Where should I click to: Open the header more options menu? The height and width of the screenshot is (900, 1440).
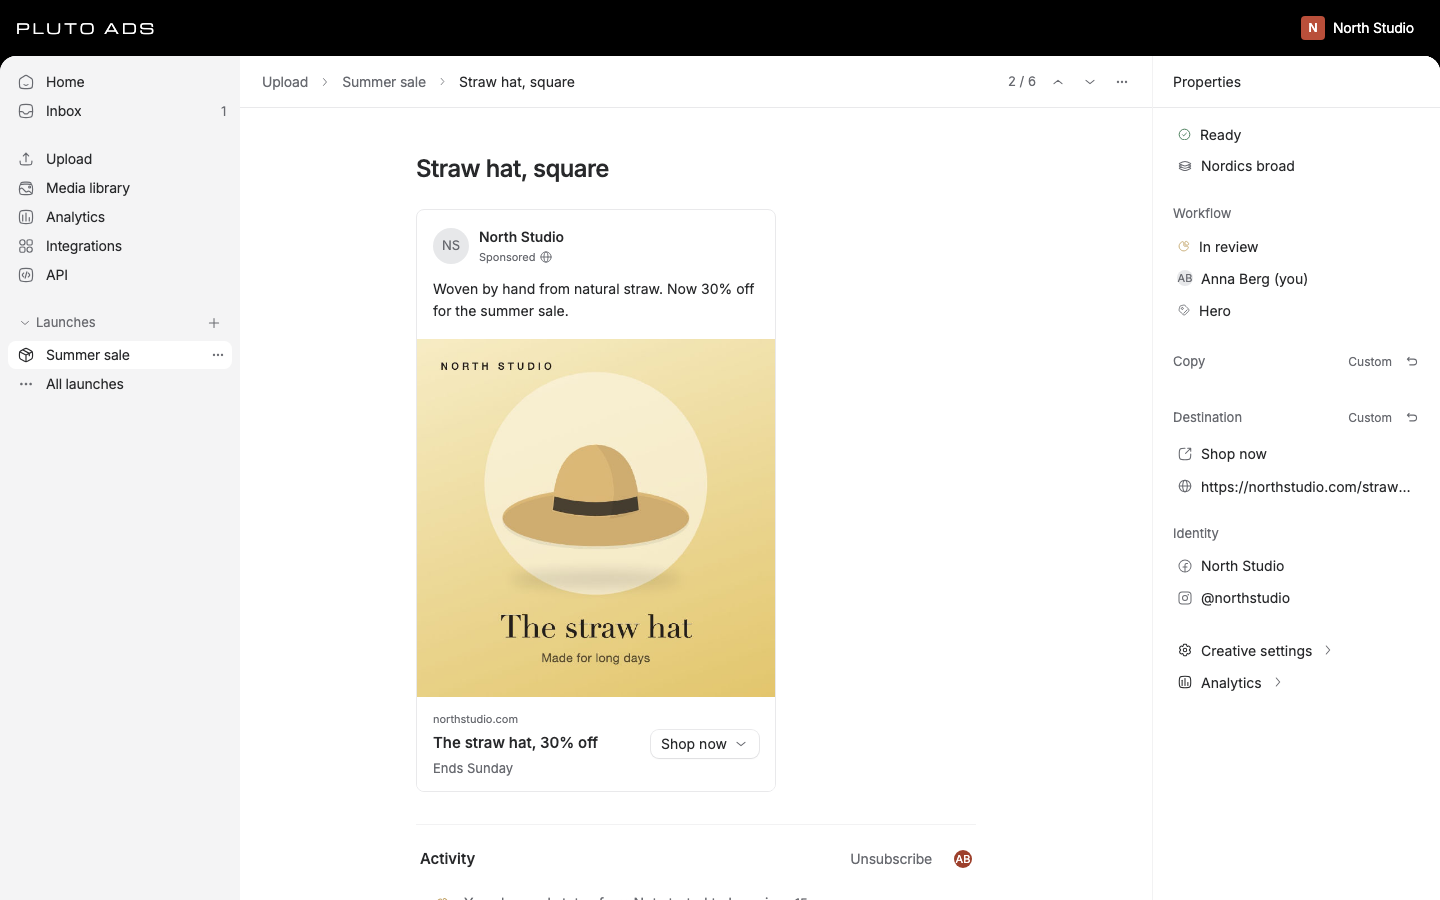click(1122, 82)
